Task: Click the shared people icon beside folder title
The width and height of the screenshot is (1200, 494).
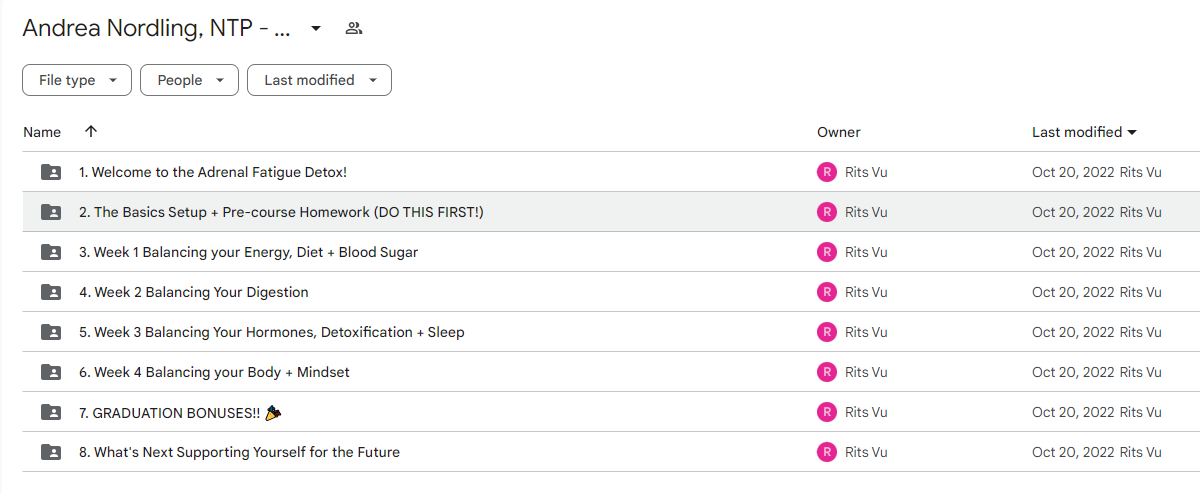Action: (x=353, y=28)
